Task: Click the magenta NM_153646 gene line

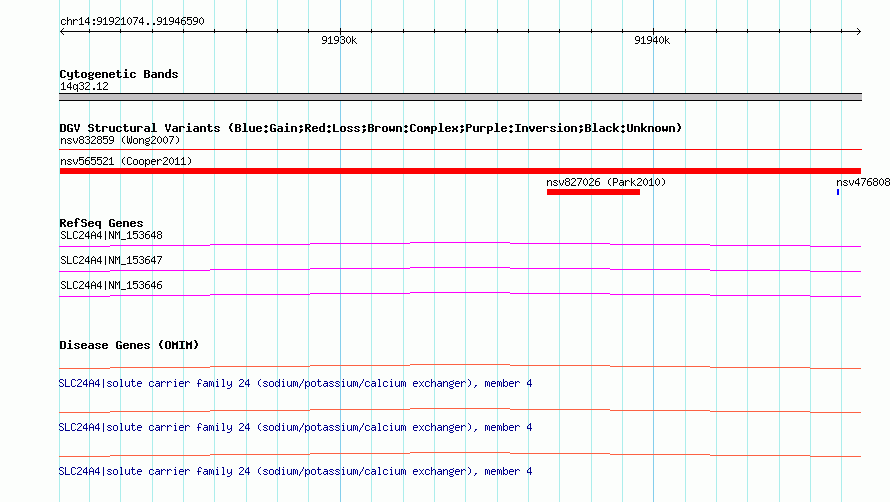Action: 460,294
